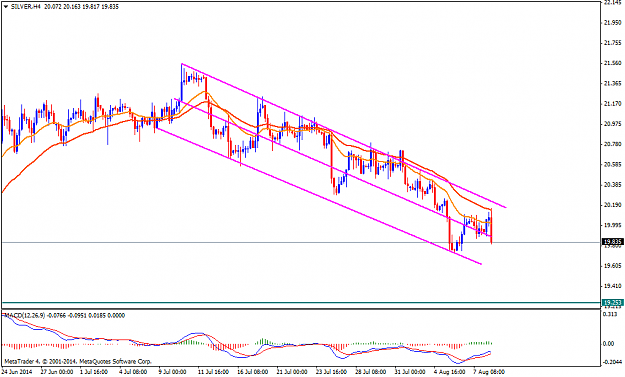Click the MetaTrader 4 MetaQuotes copyright text
Screen dimensions: 625x377
point(78,362)
